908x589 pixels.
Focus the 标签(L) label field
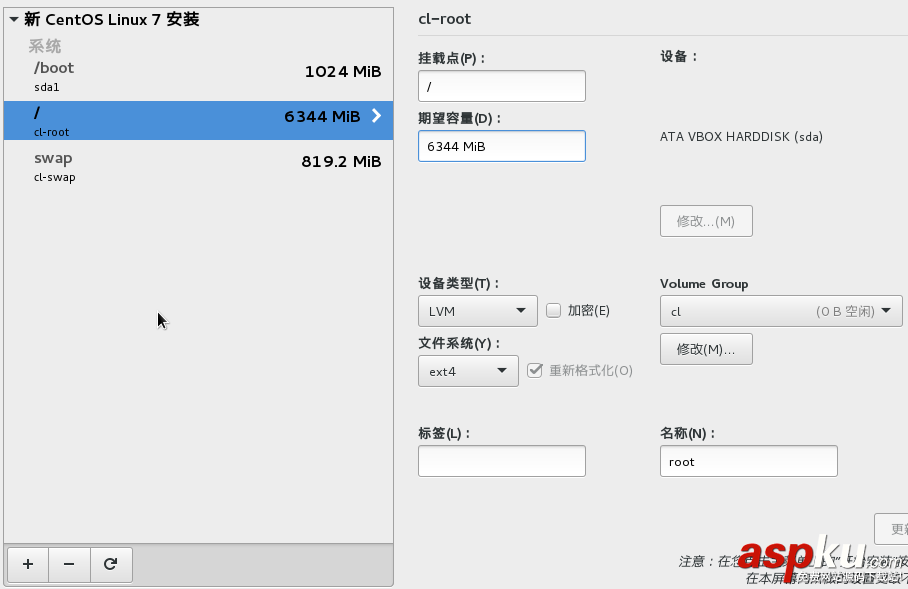[x=501, y=461]
